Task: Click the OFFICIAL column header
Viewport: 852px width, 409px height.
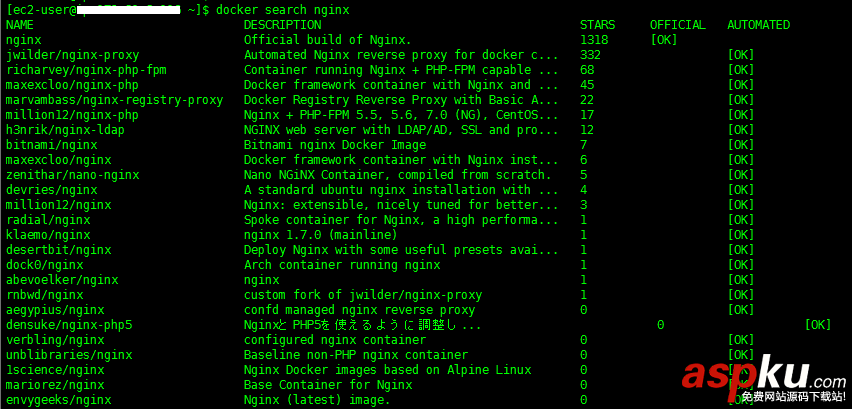Action: (677, 25)
